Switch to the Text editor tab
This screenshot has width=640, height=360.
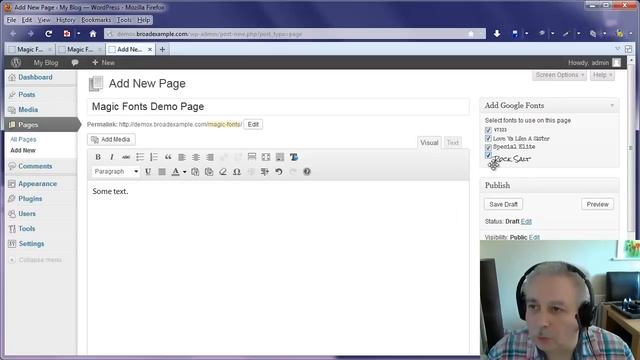point(453,142)
